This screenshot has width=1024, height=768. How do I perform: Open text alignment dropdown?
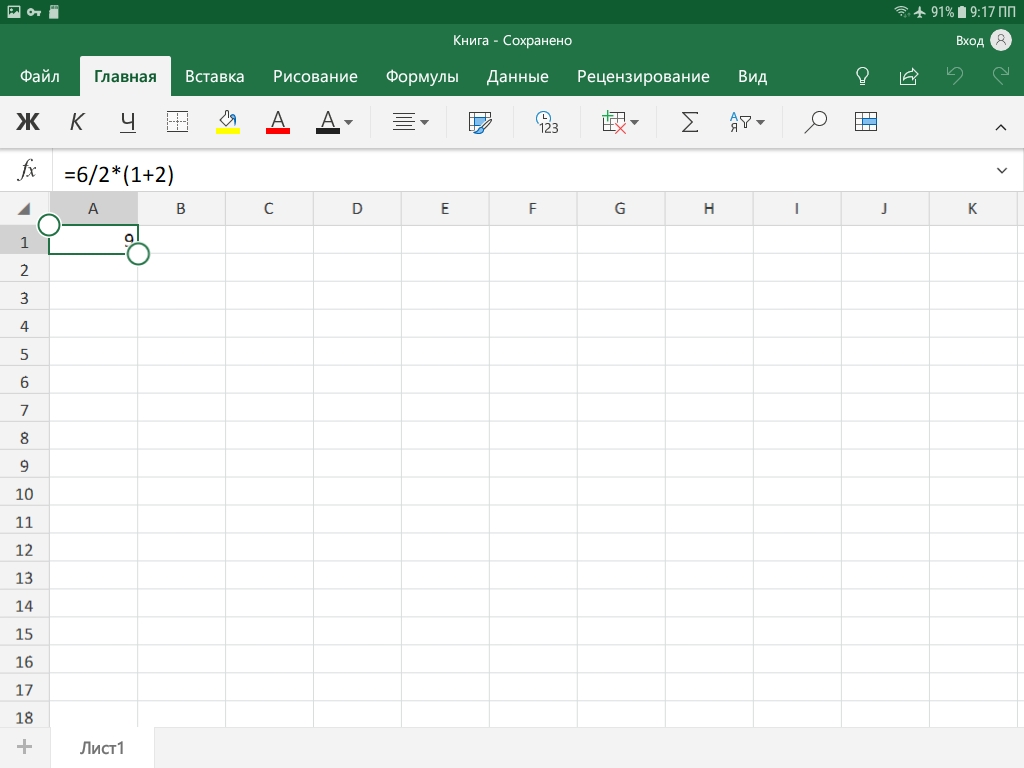click(410, 122)
